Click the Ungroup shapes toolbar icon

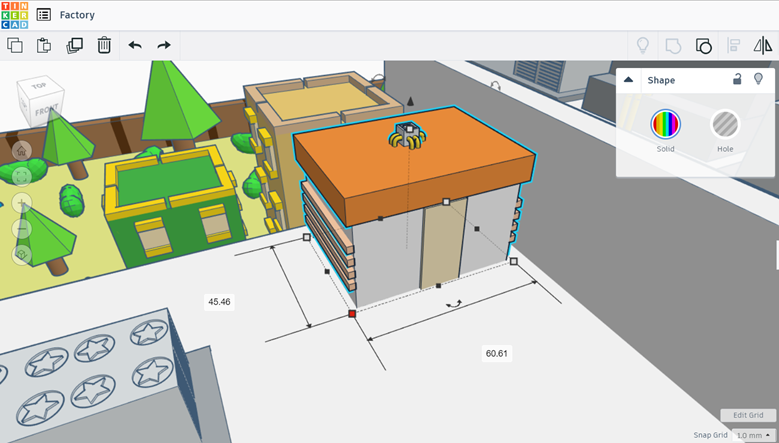703,46
